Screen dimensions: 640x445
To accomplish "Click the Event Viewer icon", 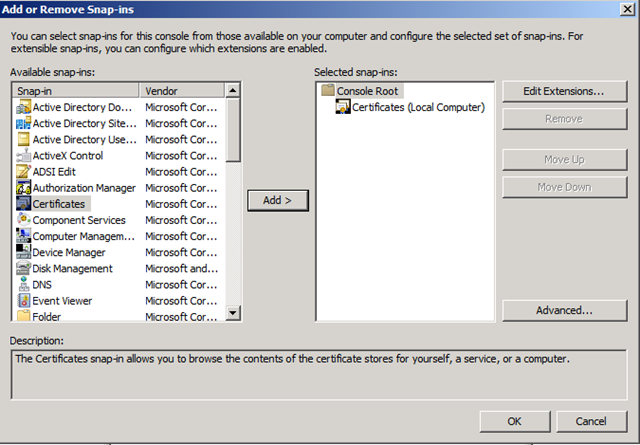I will 23,301.
